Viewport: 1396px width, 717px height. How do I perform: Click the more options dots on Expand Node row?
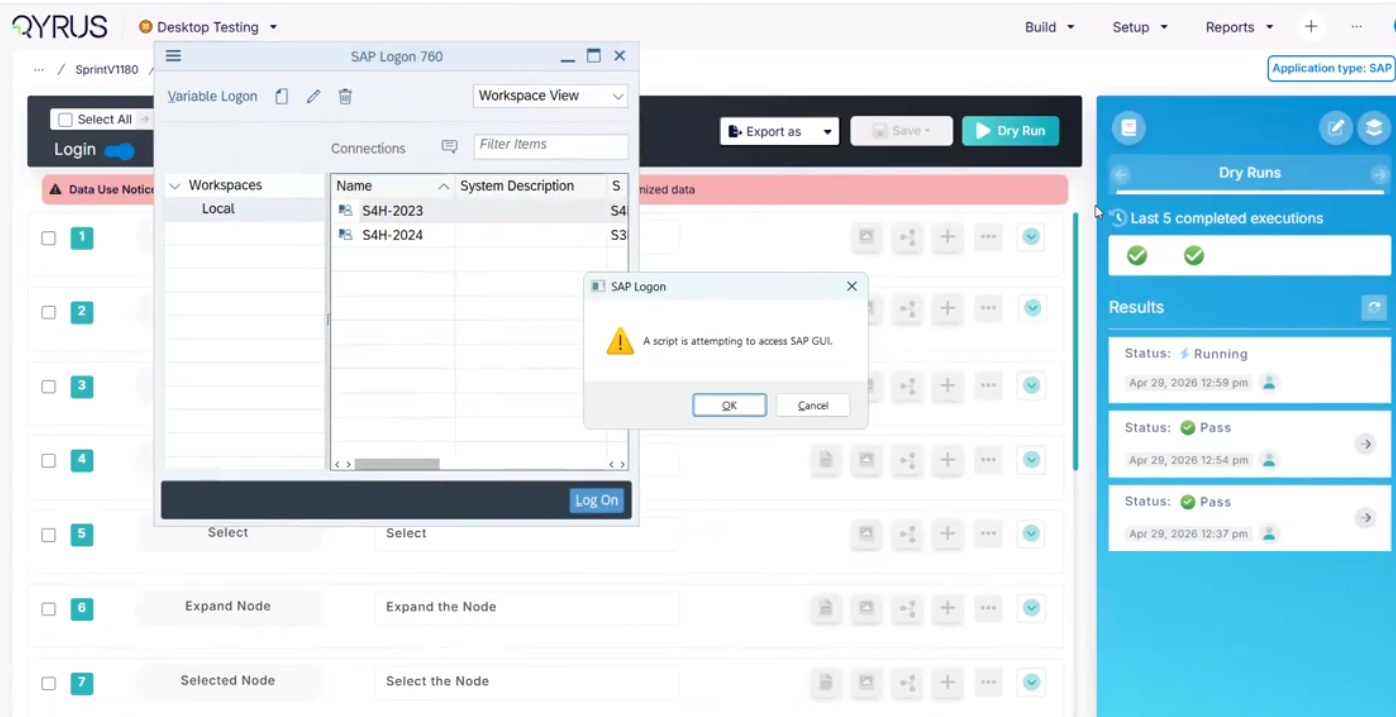[x=988, y=608]
